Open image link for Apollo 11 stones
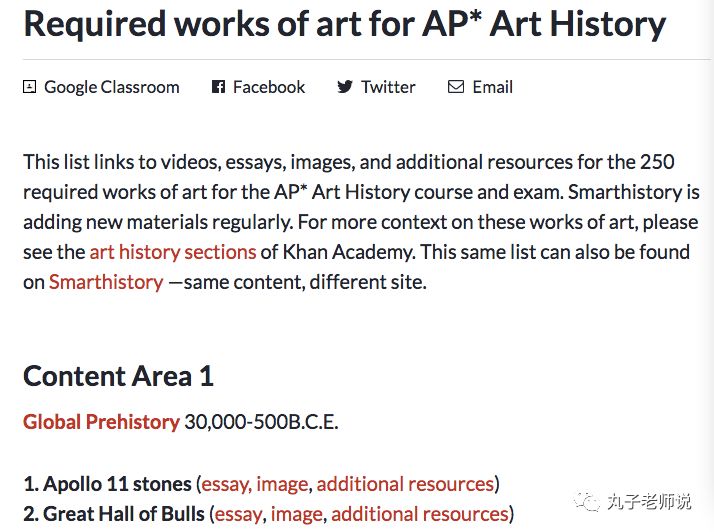 tap(282, 484)
